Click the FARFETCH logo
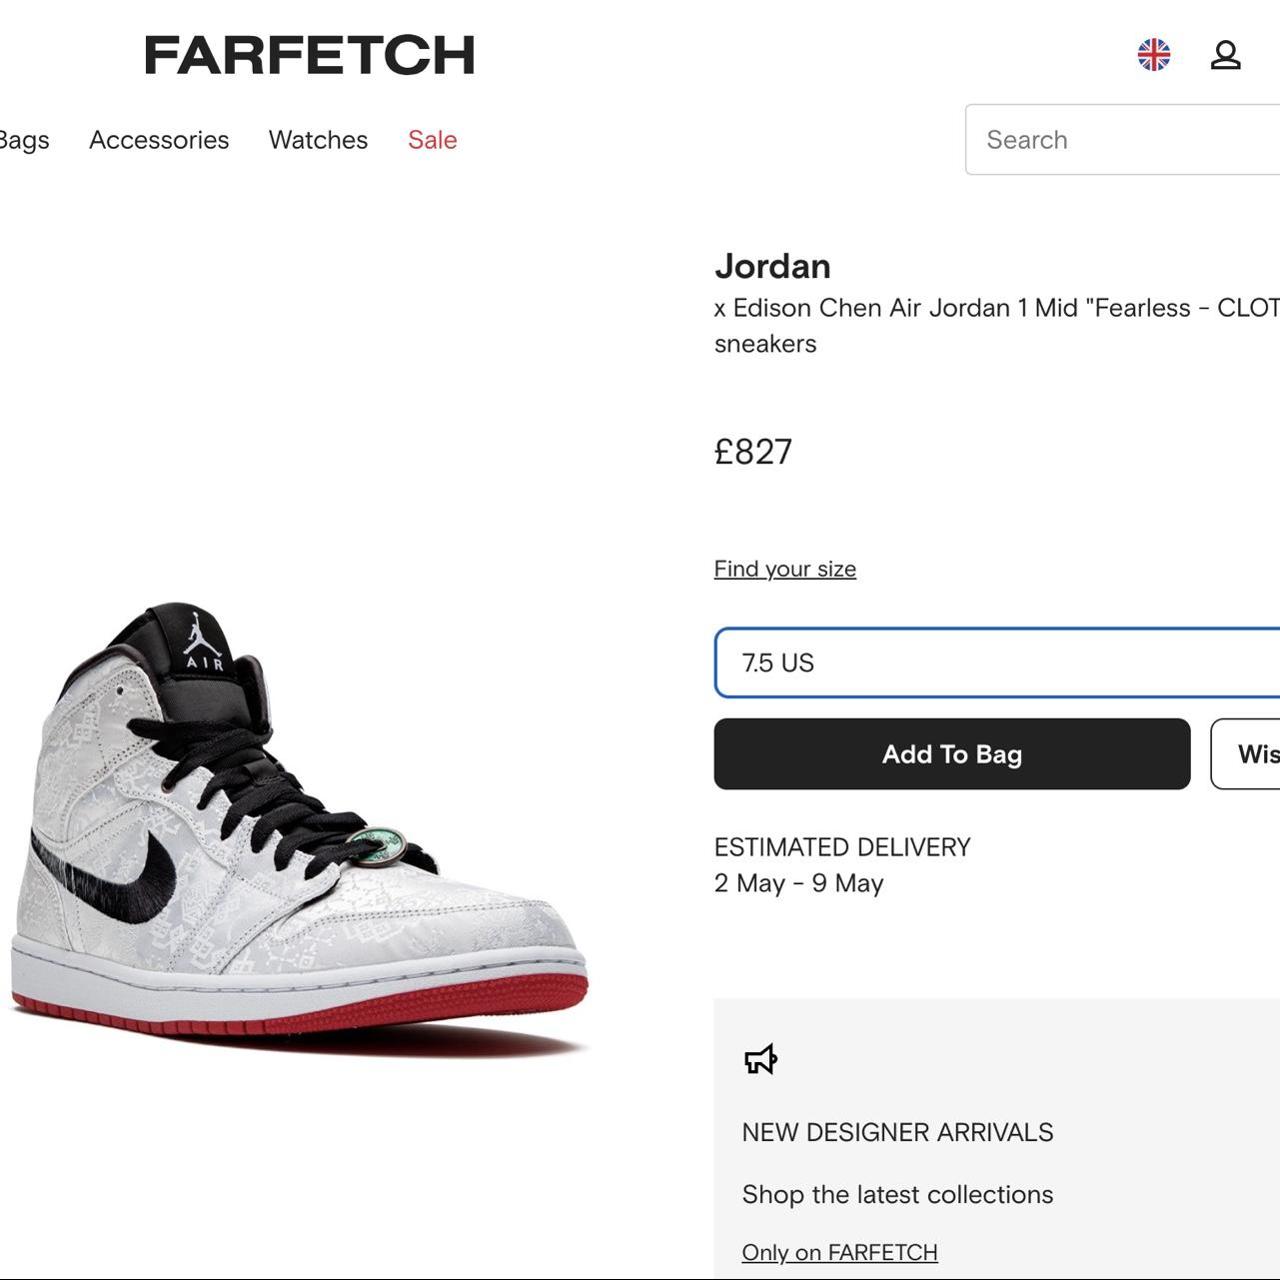1280x1280 pixels. [x=309, y=55]
